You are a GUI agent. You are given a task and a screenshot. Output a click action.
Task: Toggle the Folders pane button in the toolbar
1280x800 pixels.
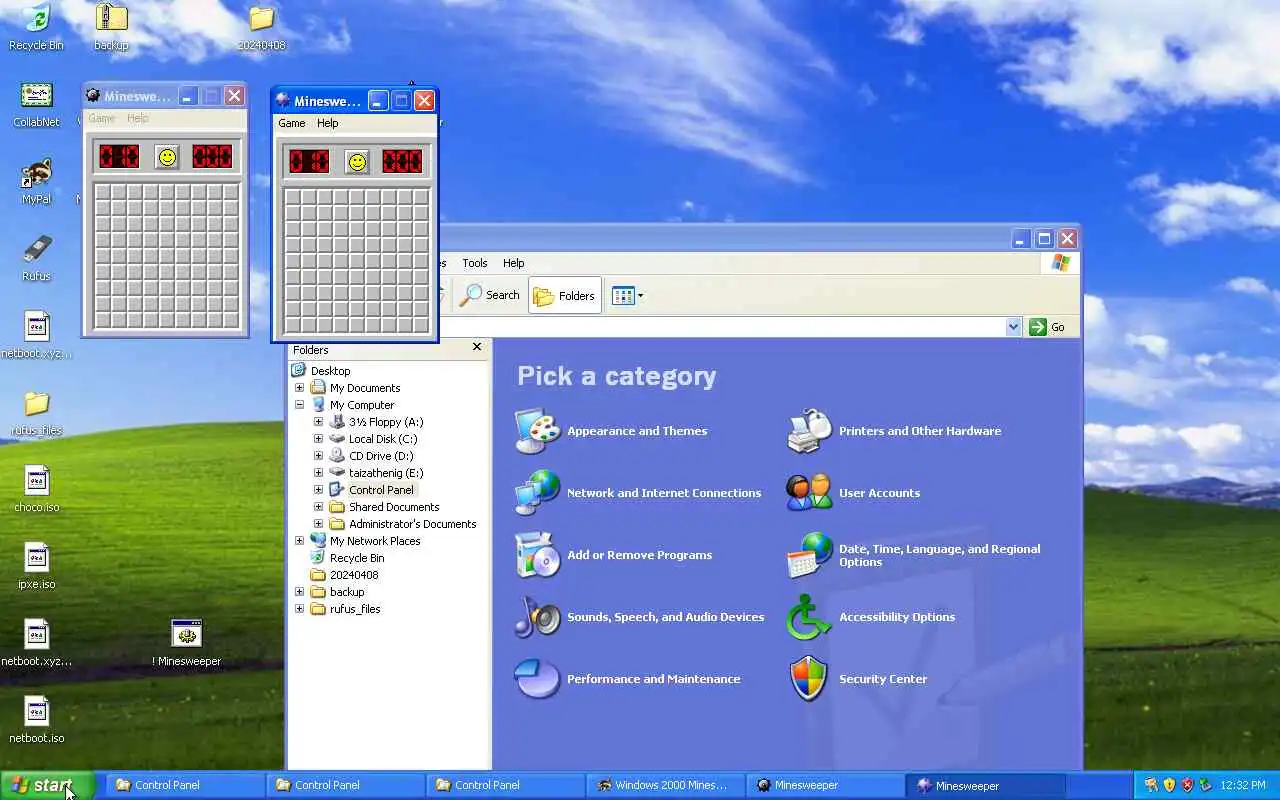click(565, 295)
